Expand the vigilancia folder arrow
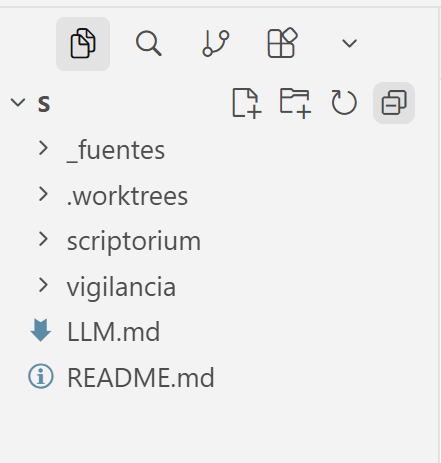 [x=43, y=285]
